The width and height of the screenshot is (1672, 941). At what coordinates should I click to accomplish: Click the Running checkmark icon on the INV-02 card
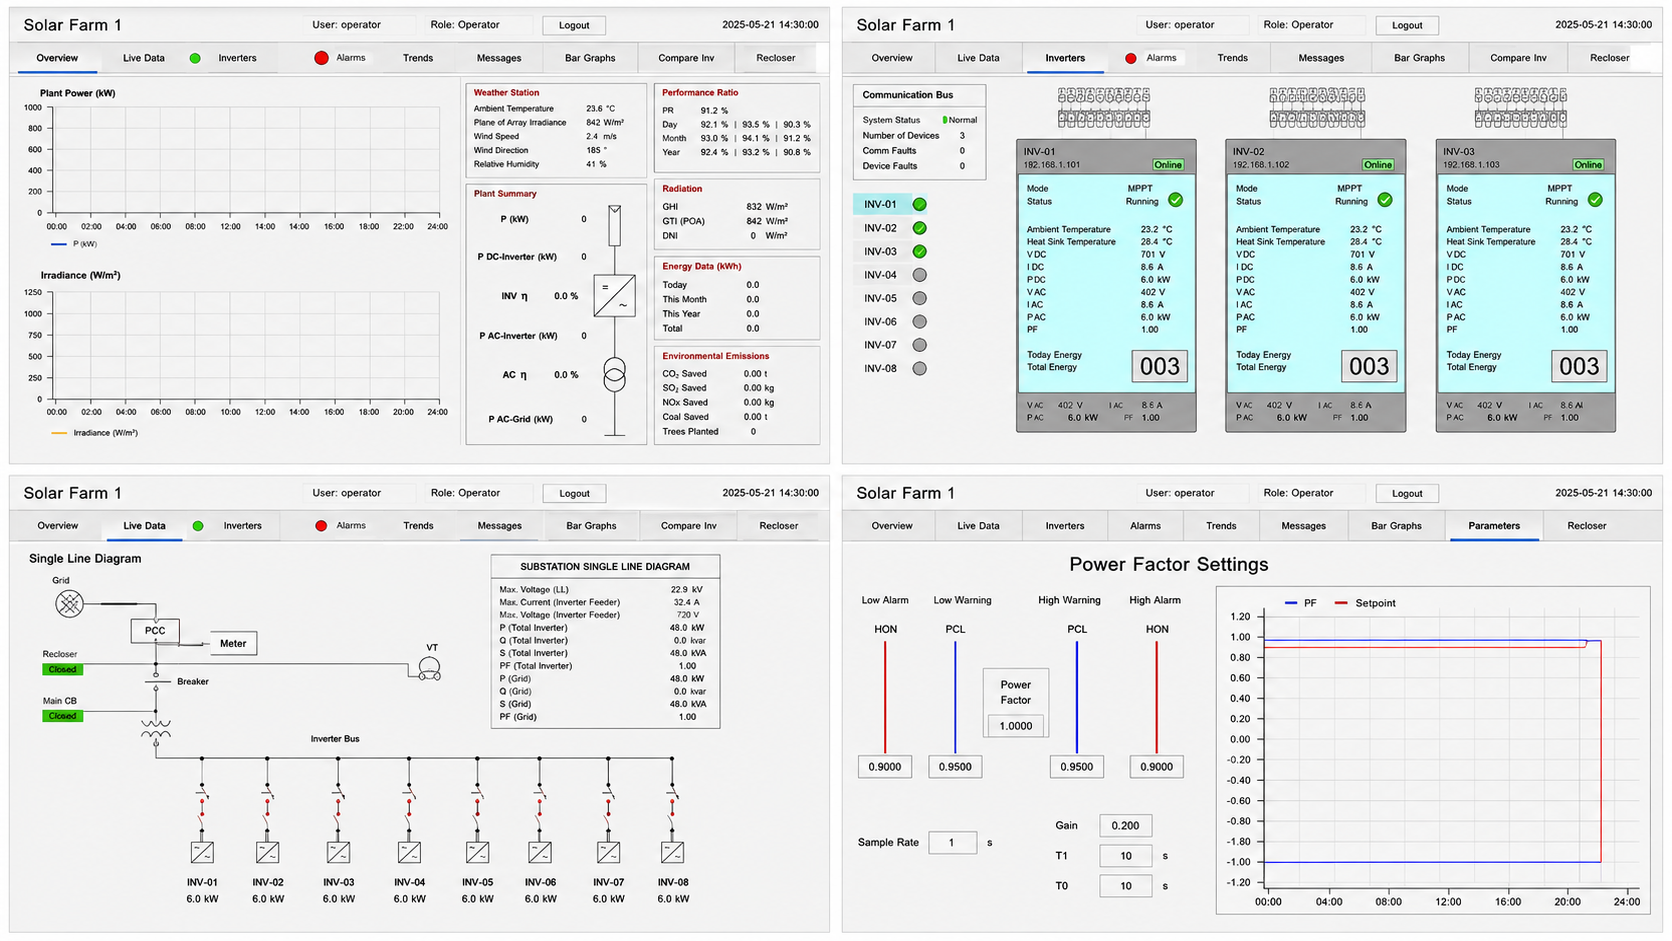tap(1385, 200)
